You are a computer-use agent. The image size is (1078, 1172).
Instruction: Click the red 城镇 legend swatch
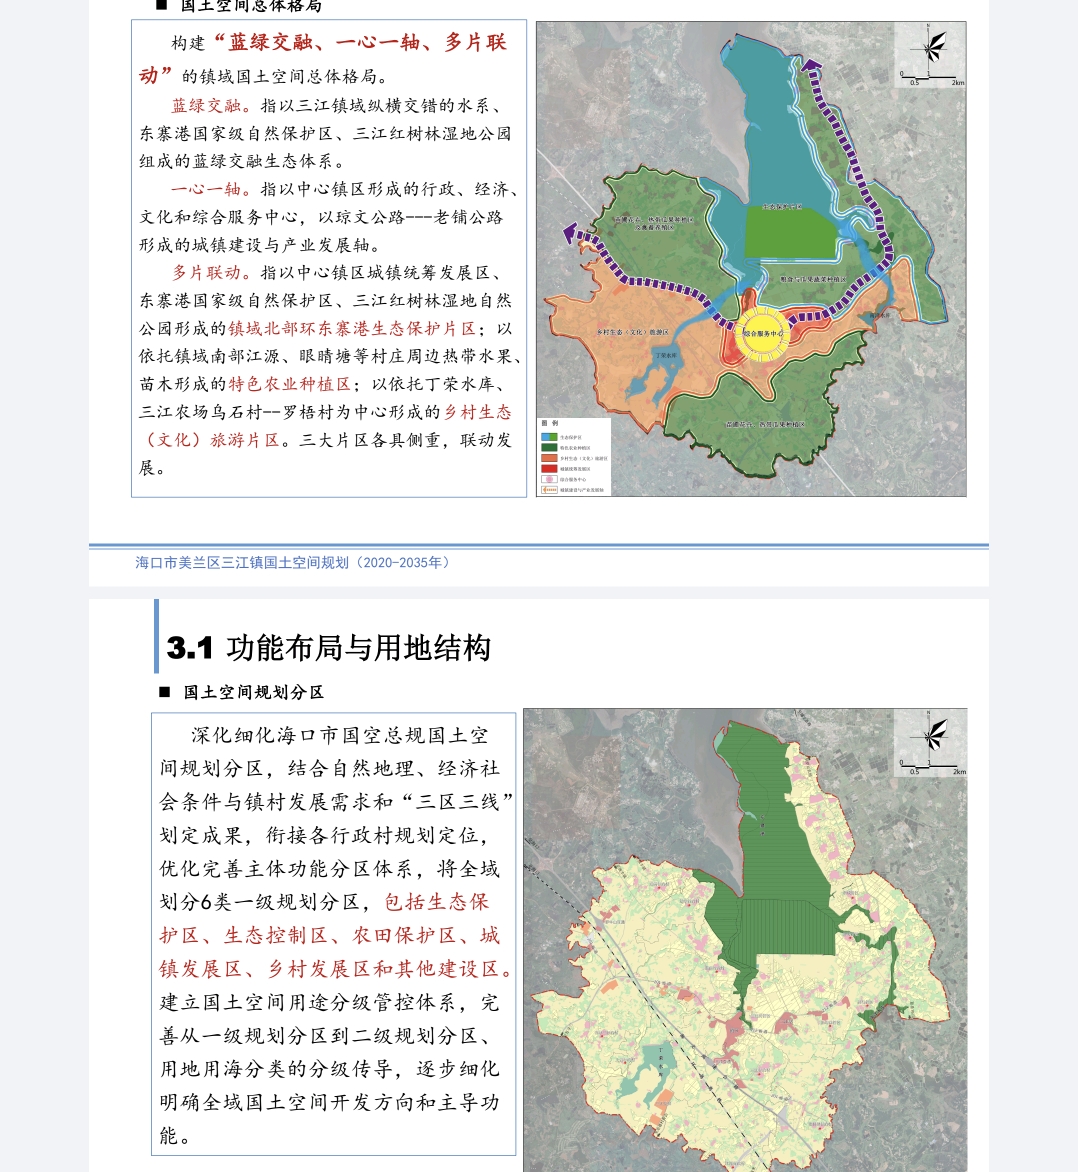click(x=549, y=469)
